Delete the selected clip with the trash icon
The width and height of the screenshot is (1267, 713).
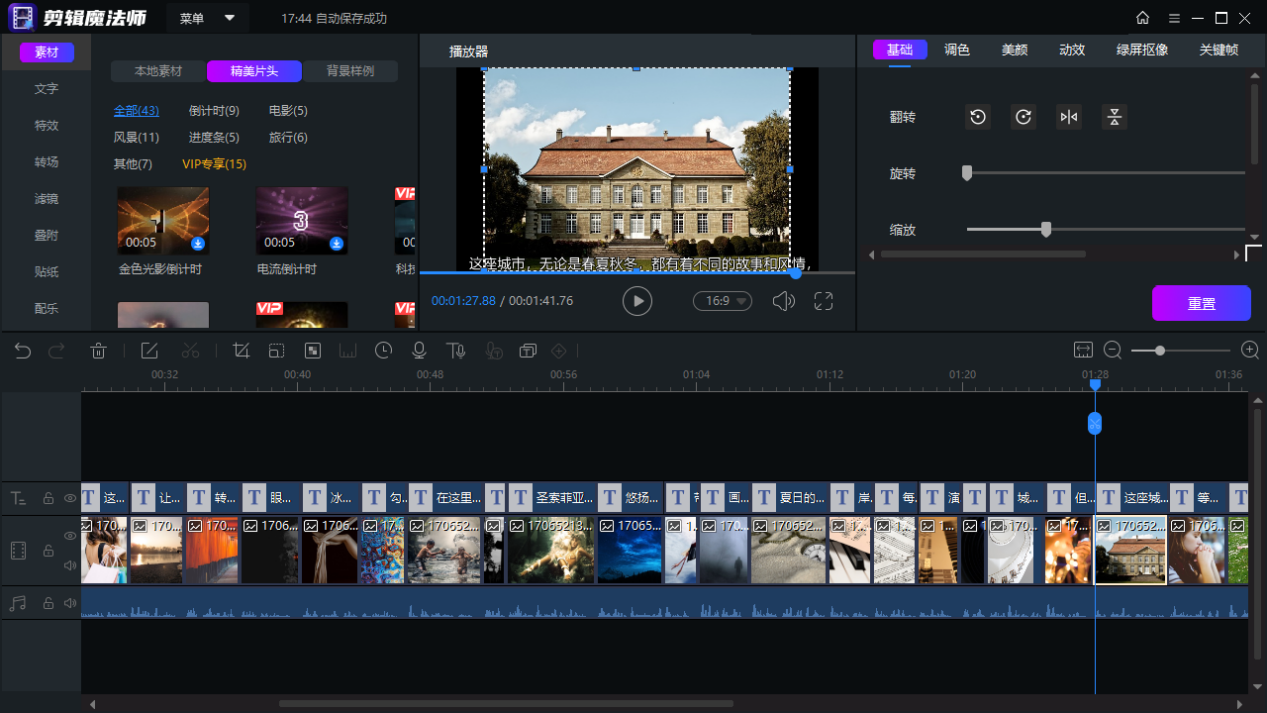[x=98, y=351]
